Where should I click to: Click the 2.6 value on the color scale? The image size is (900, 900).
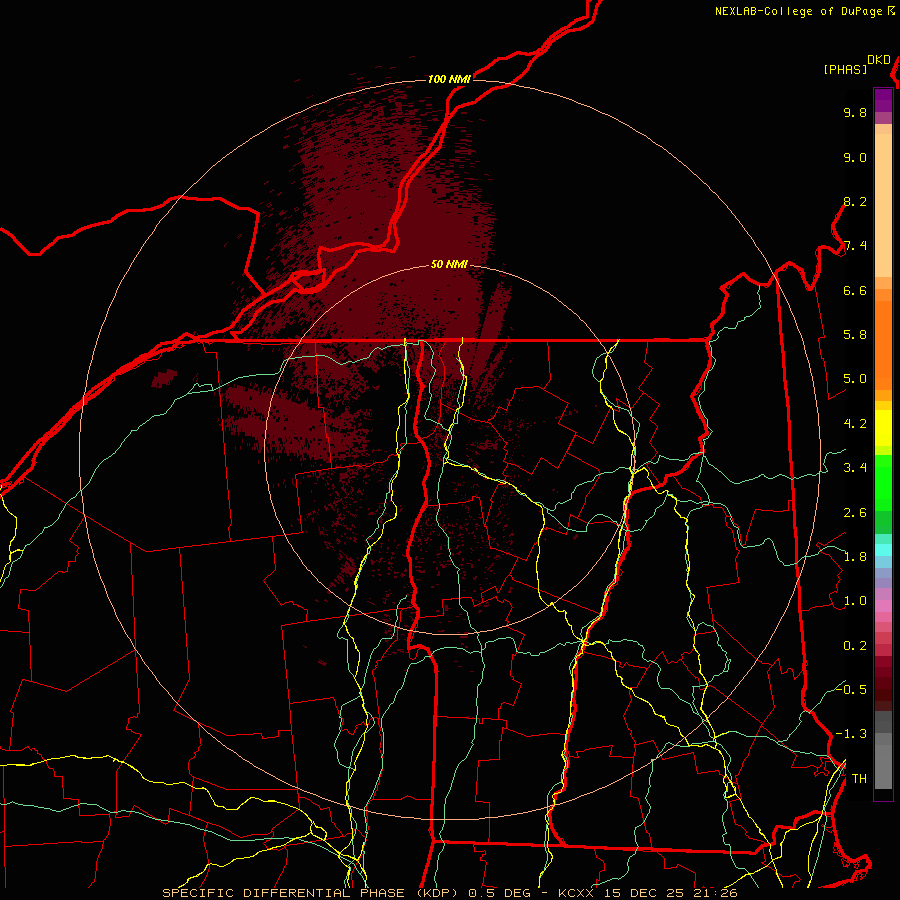click(855, 513)
